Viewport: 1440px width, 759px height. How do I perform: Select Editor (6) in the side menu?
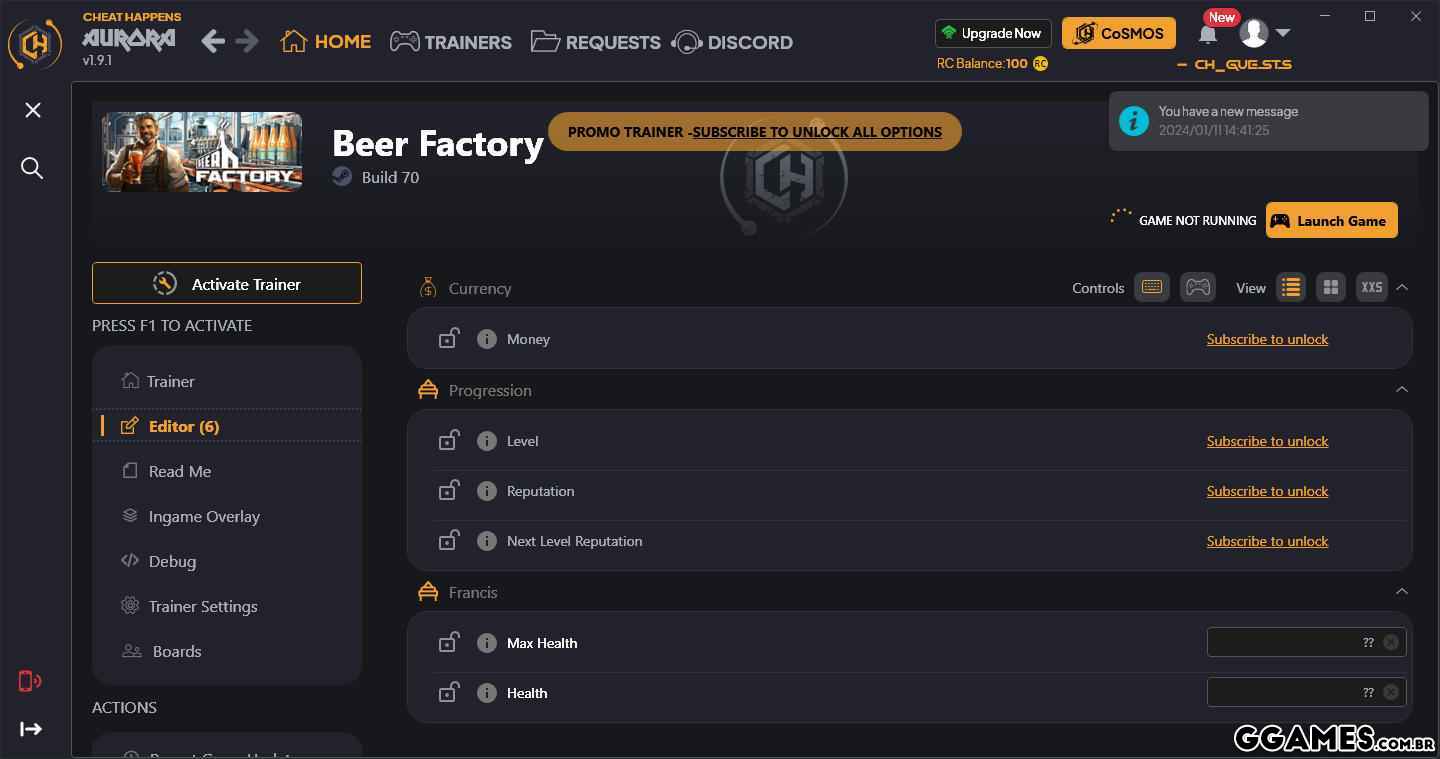[x=227, y=426]
